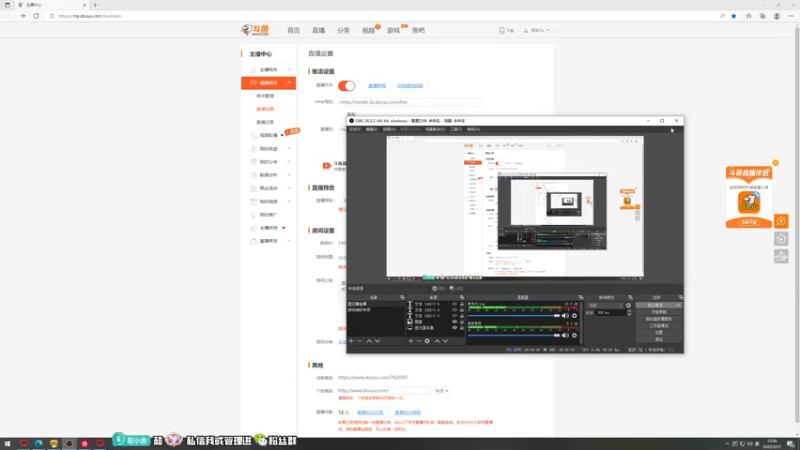The image size is (800, 450).
Task: Open the 编辑 menu in OBS
Action: [x=372, y=130]
